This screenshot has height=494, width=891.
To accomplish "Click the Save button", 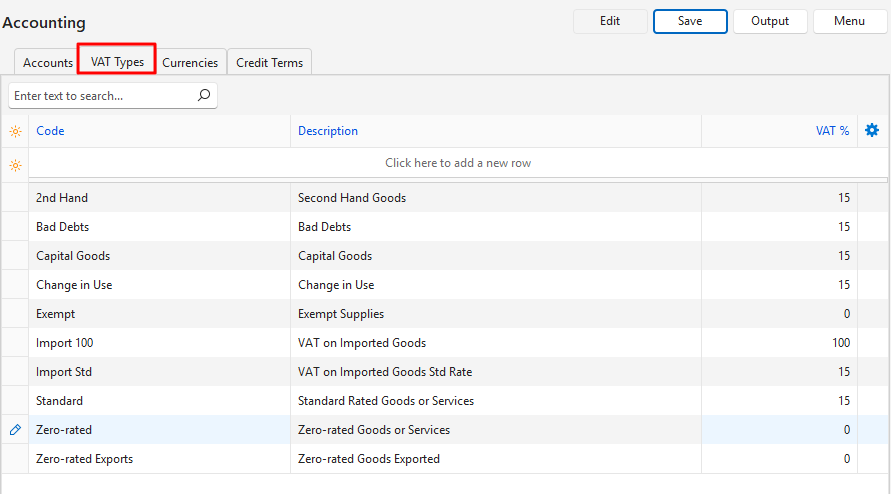I will click(x=690, y=21).
